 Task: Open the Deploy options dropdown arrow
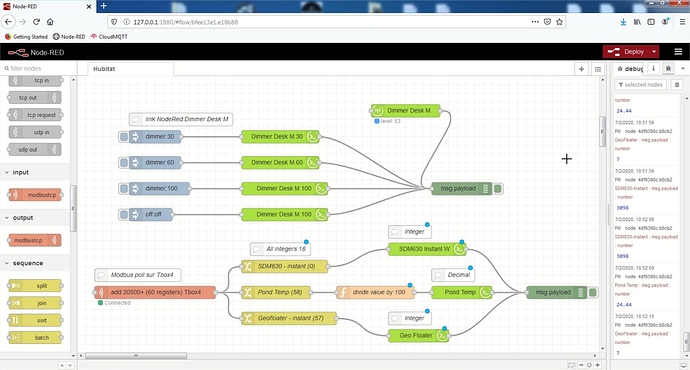pyautogui.click(x=654, y=51)
